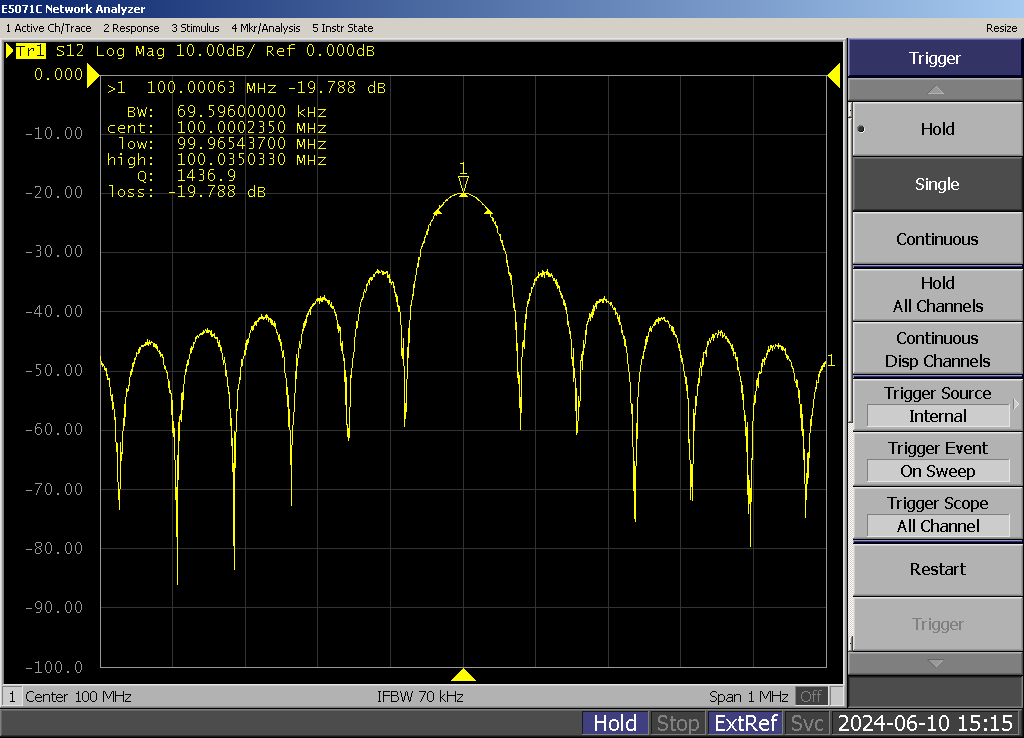
Task: Toggle the Off indicator beside Span
Action: 812,696
